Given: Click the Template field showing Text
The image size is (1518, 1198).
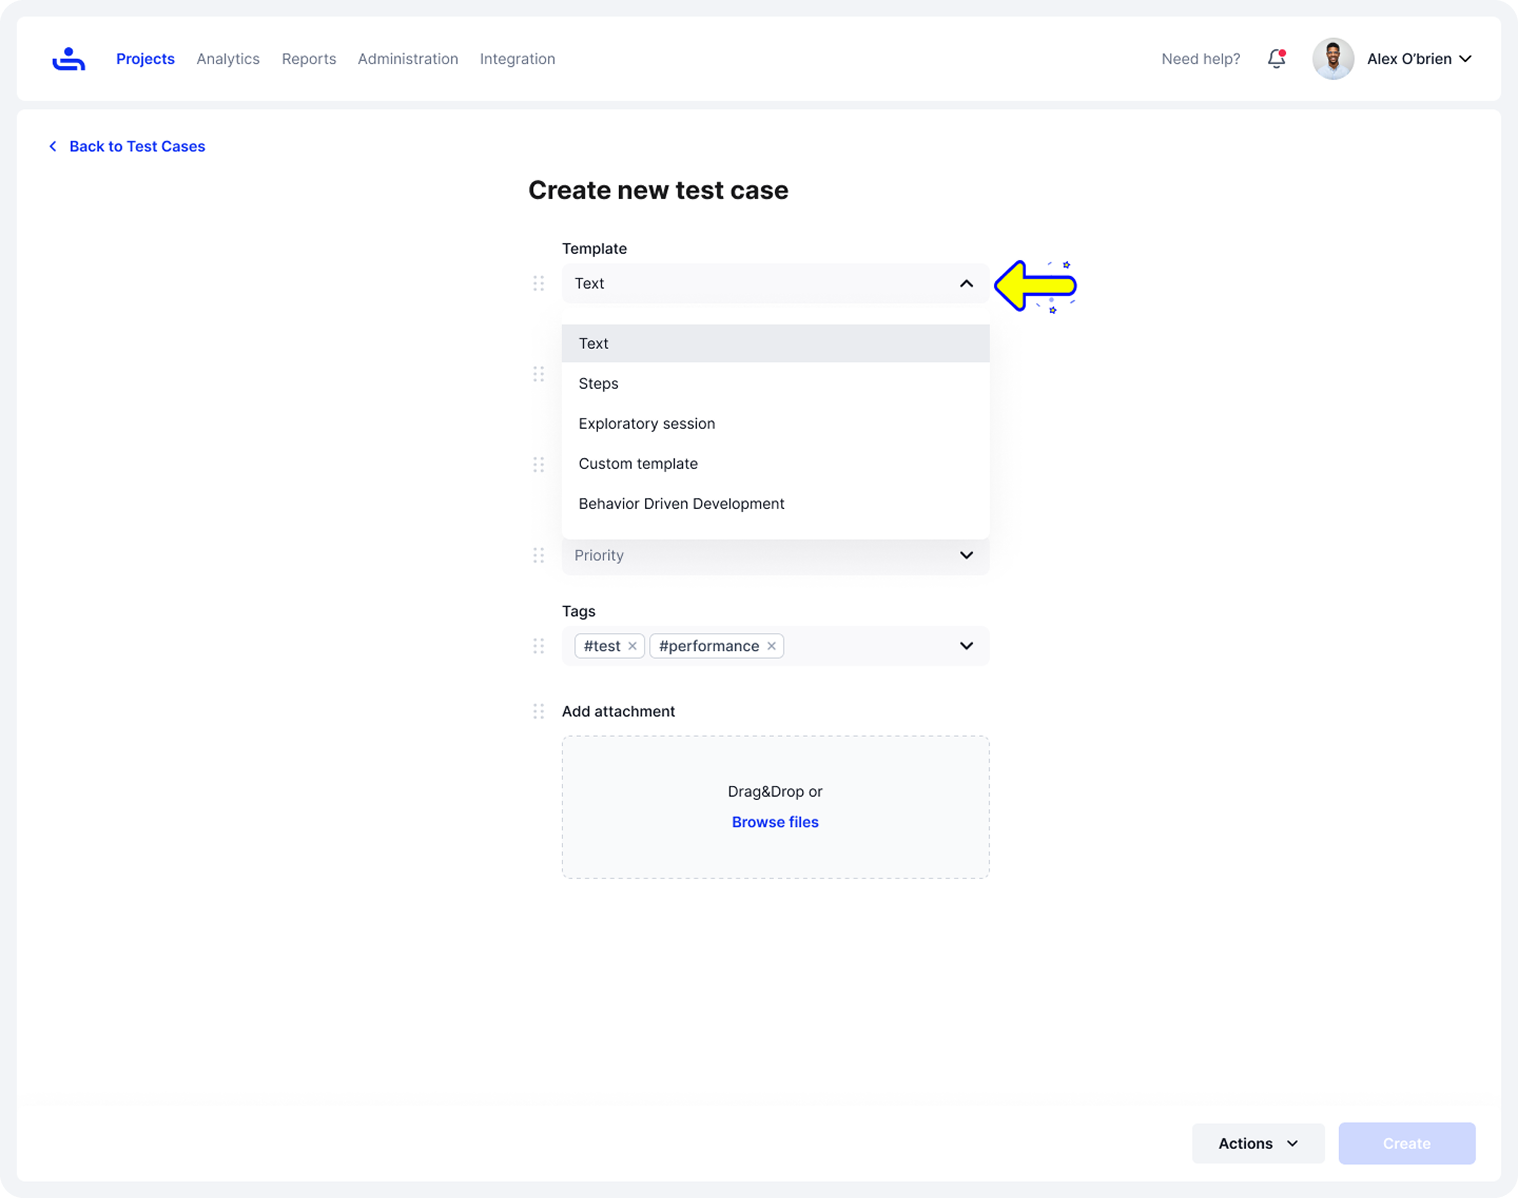Looking at the screenshot, I should coord(775,284).
